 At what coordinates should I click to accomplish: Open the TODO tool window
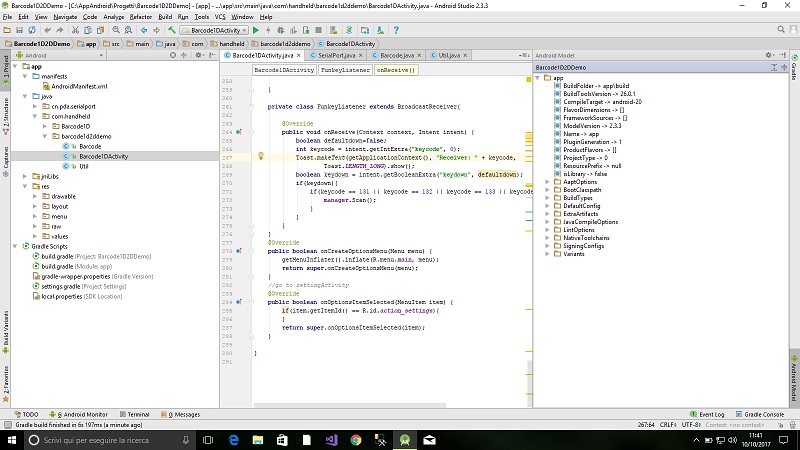coord(26,414)
